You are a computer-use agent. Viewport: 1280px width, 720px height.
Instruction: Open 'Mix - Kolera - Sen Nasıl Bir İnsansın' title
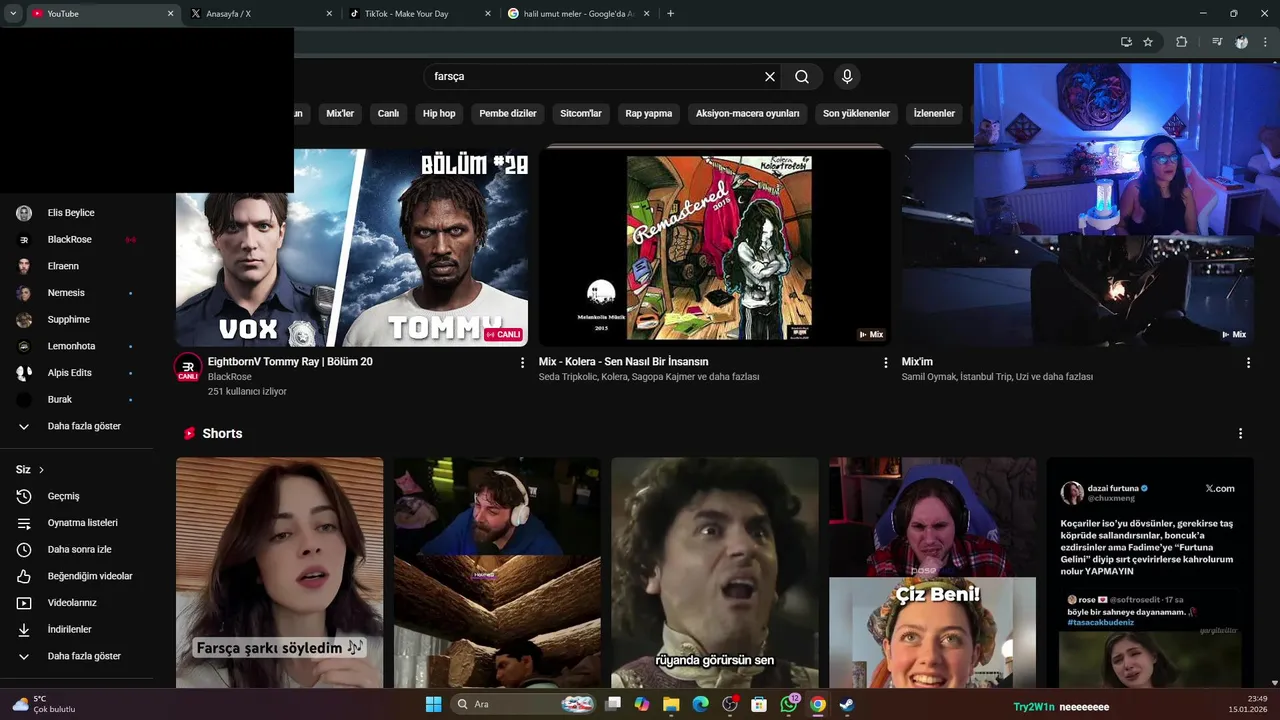click(x=623, y=362)
